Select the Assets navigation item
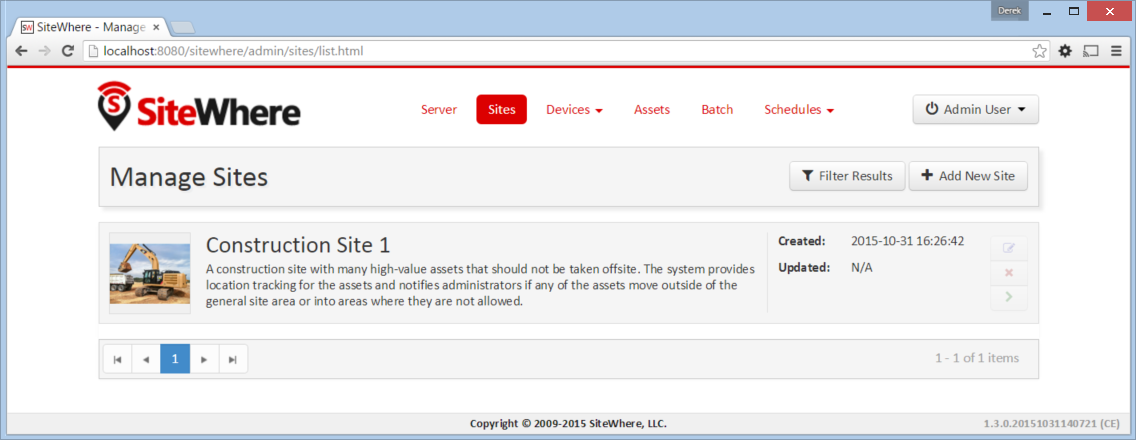 tap(652, 110)
